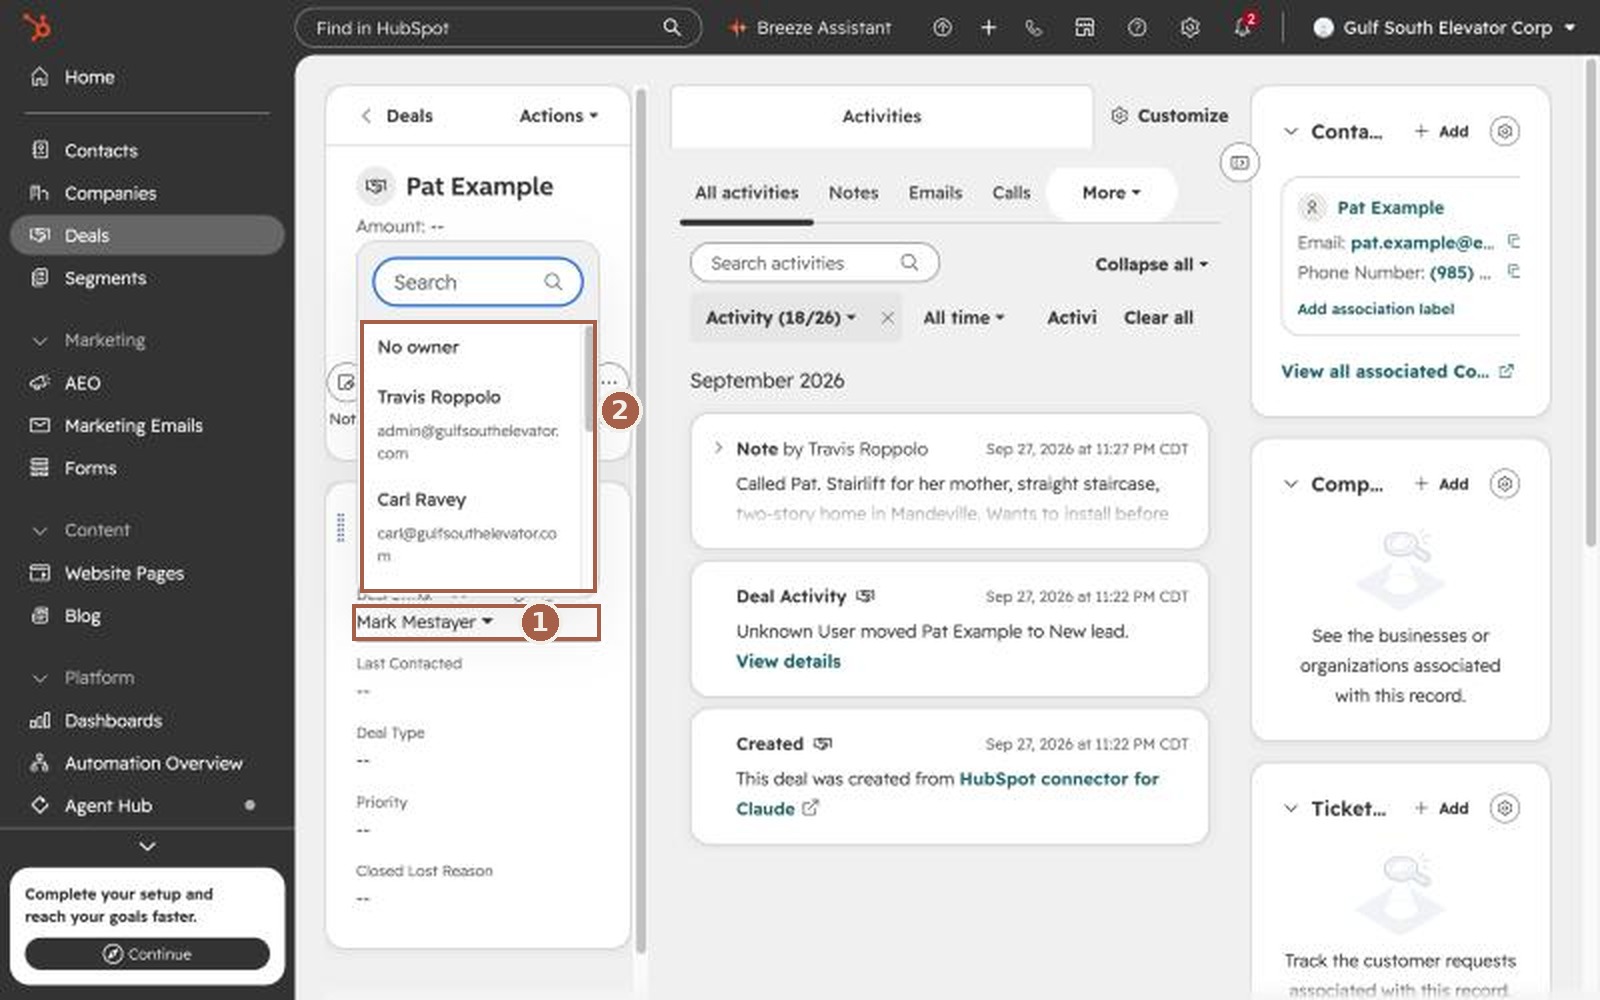Switch to the Emails activity tab
Screen dimensions: 1600x1000
click(935, 193)
